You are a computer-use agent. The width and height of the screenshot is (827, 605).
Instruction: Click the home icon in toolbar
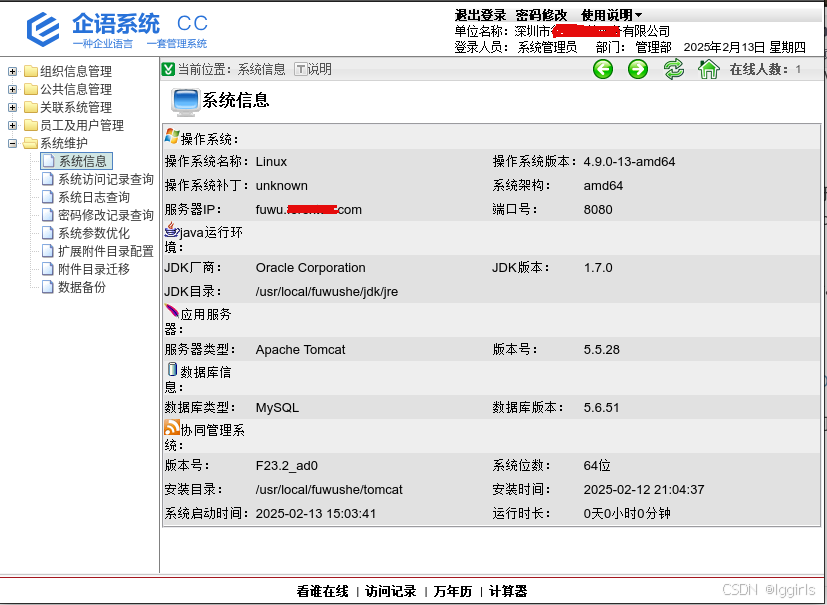click(x=709, y=69)
